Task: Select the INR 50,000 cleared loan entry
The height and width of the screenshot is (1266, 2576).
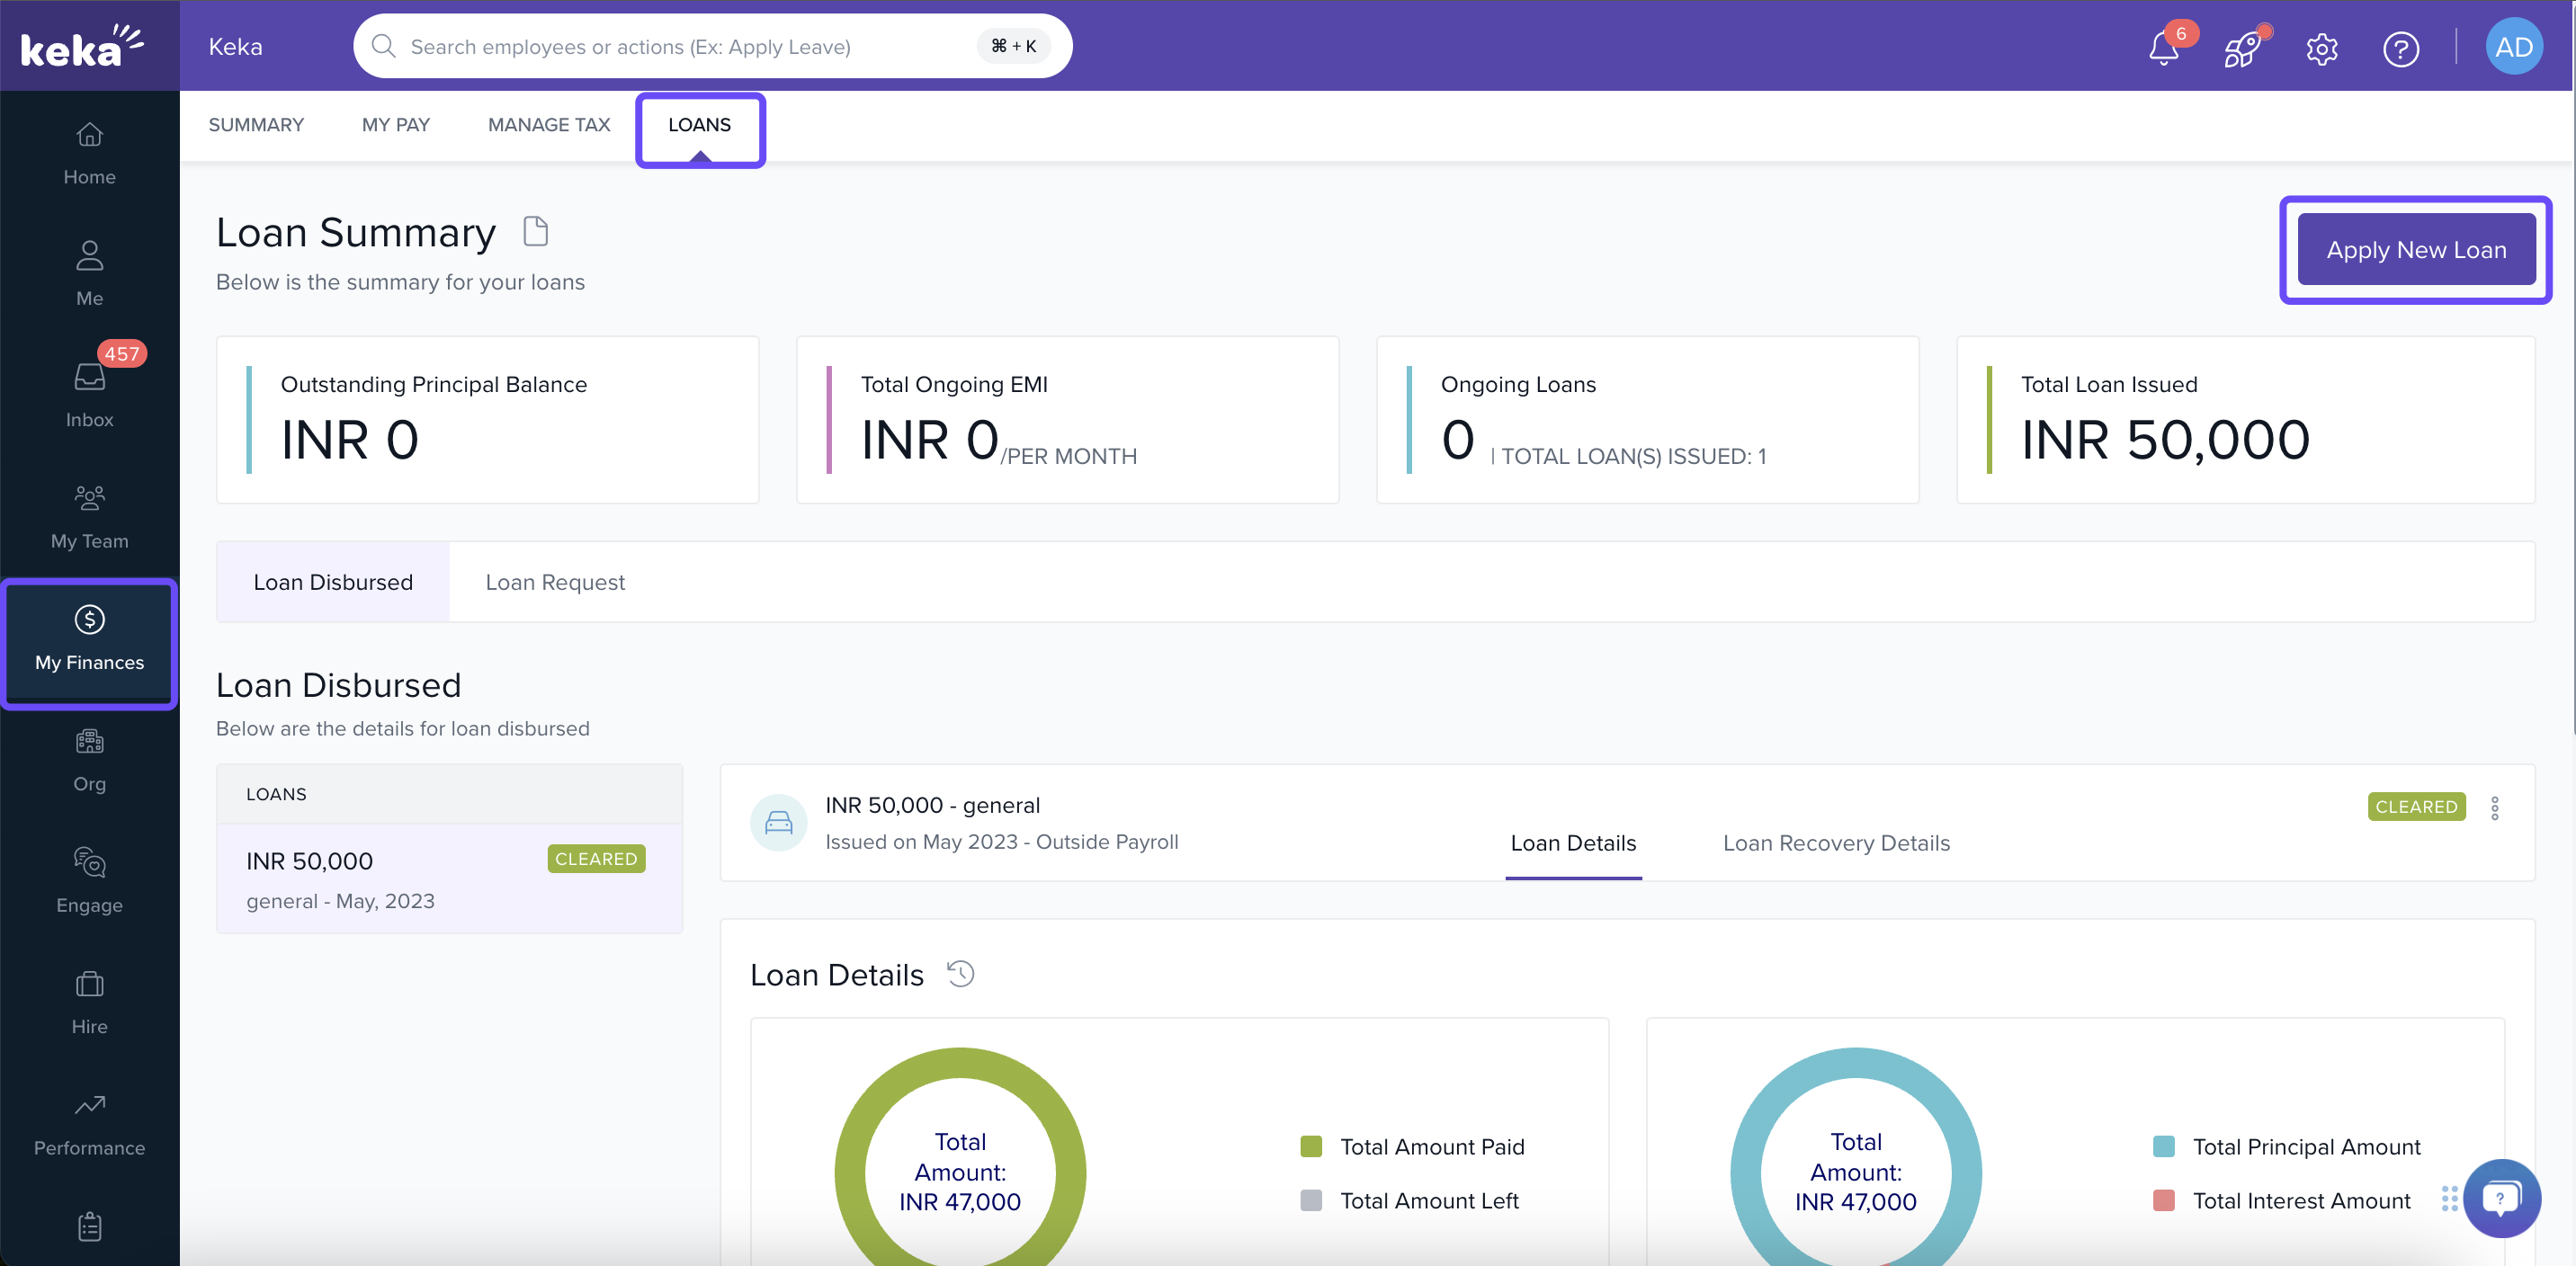Action: click(x=449, y=878)
